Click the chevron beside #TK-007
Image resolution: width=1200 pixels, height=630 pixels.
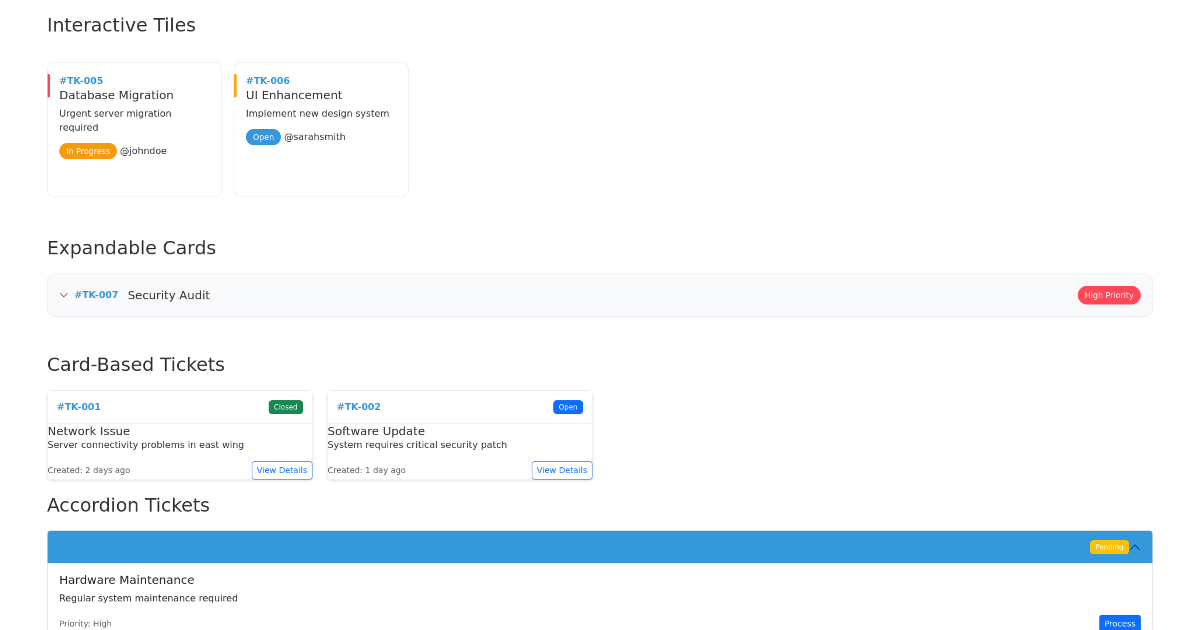[x=63, y=295]
